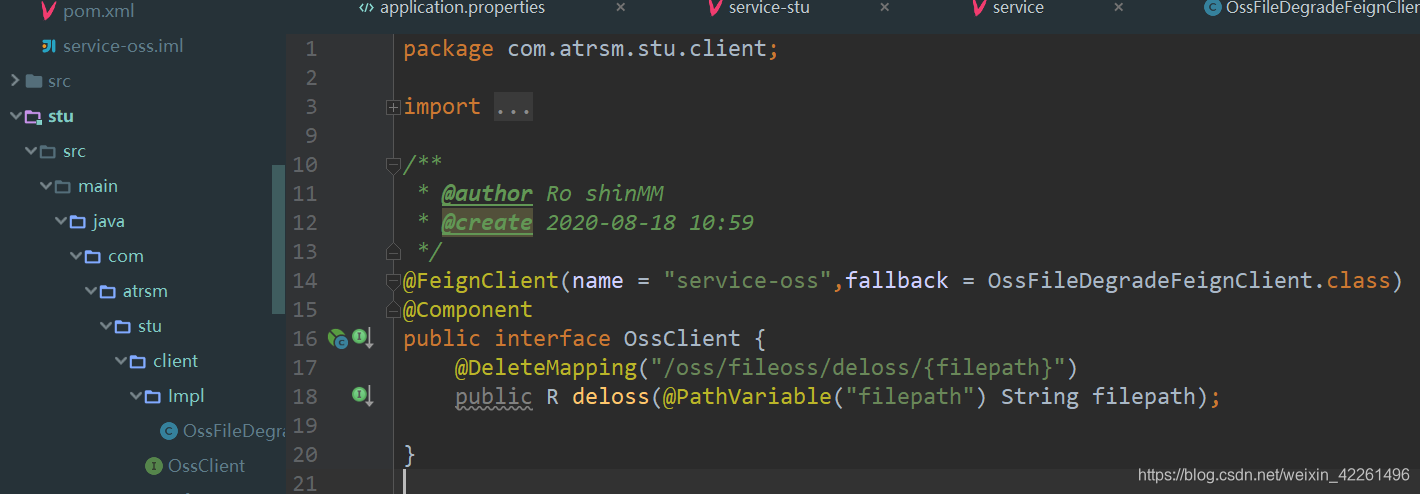The height and width of the screenshot is (494, 1420).
Task: Click the @DeleteMapping annotation
Action: (x=546, y=368)
